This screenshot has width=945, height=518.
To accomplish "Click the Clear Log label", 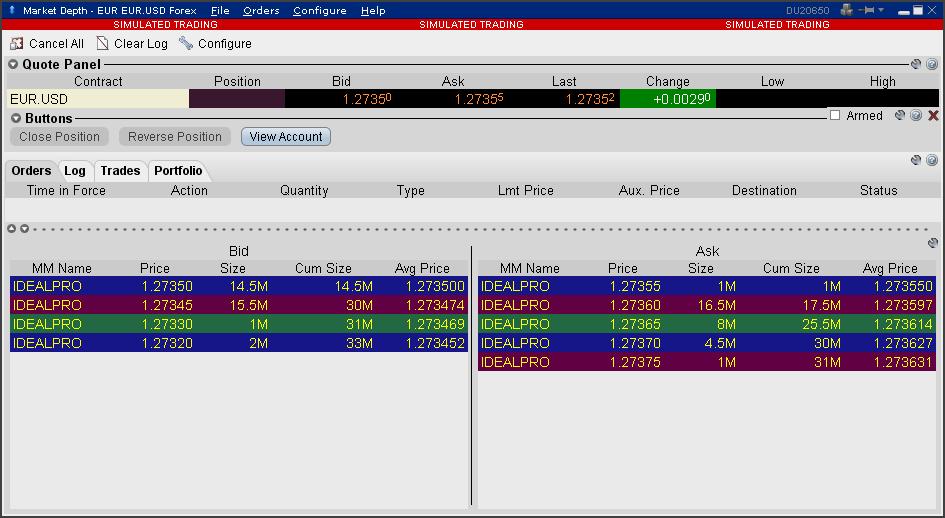I will point(141,43).
